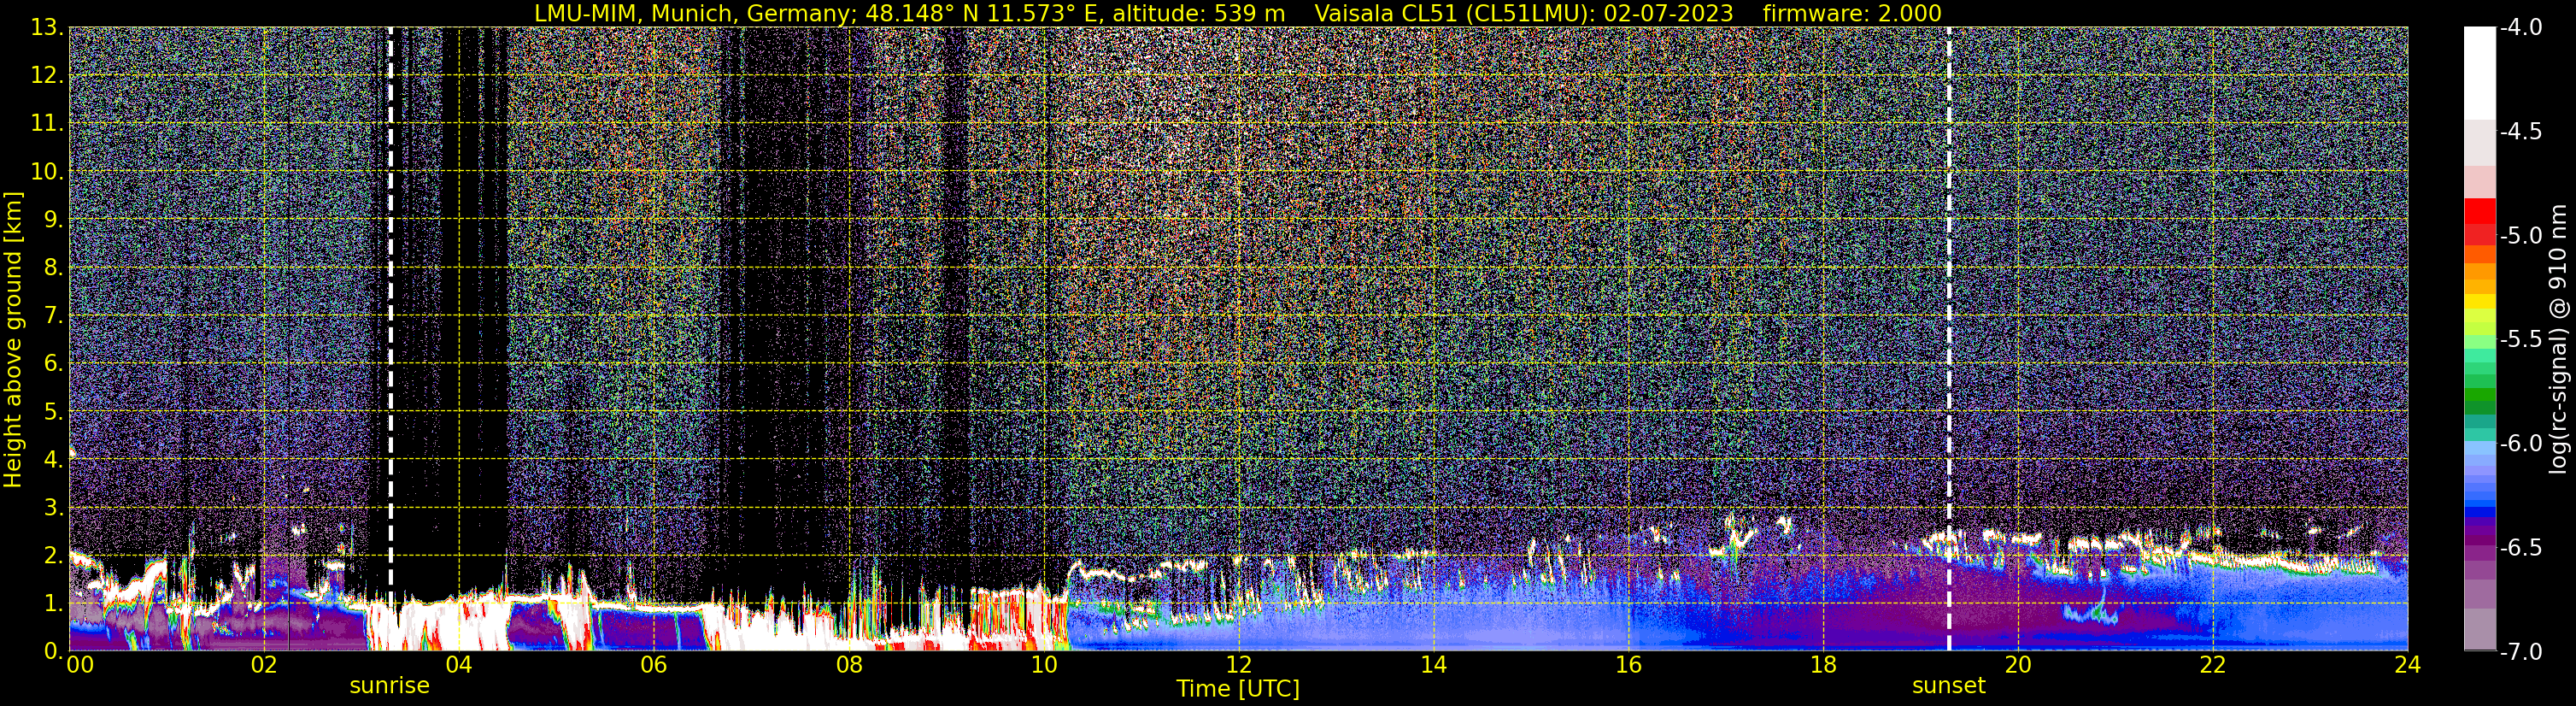The height and width of the screenshot is (706, 2576).
Task: Click the yellow colorbar segment above -5.5
Action: tap(2480, 302)
